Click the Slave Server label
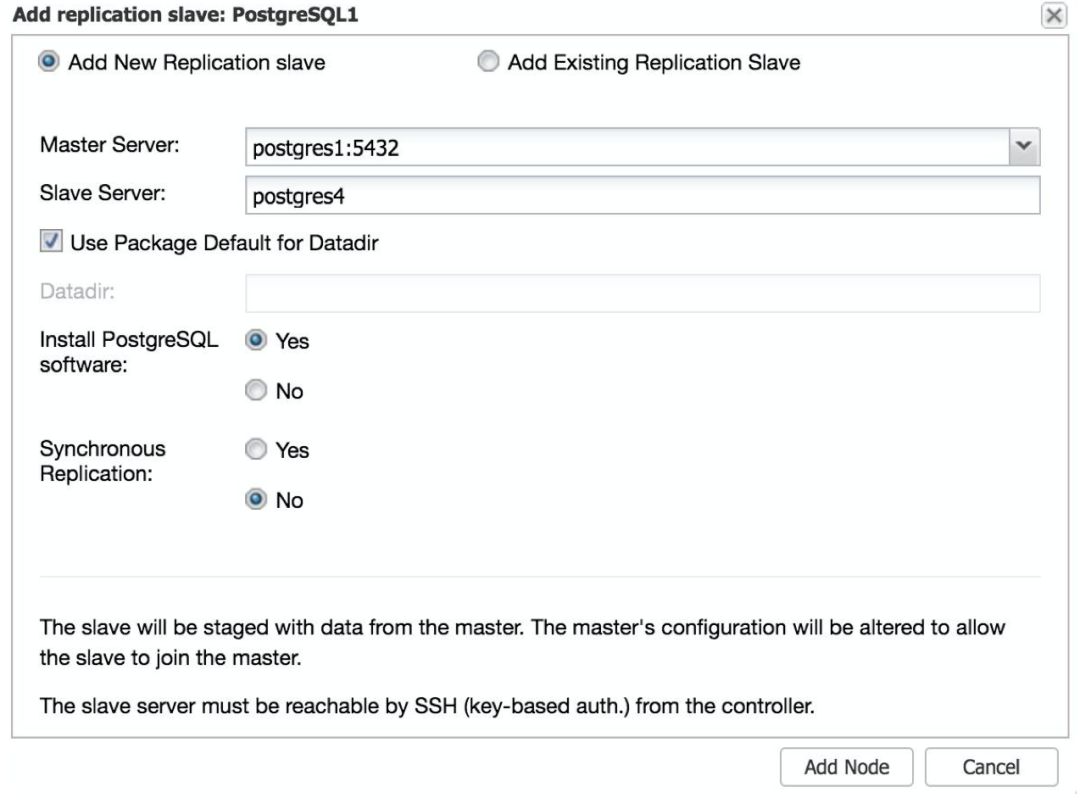 point(102,193)
